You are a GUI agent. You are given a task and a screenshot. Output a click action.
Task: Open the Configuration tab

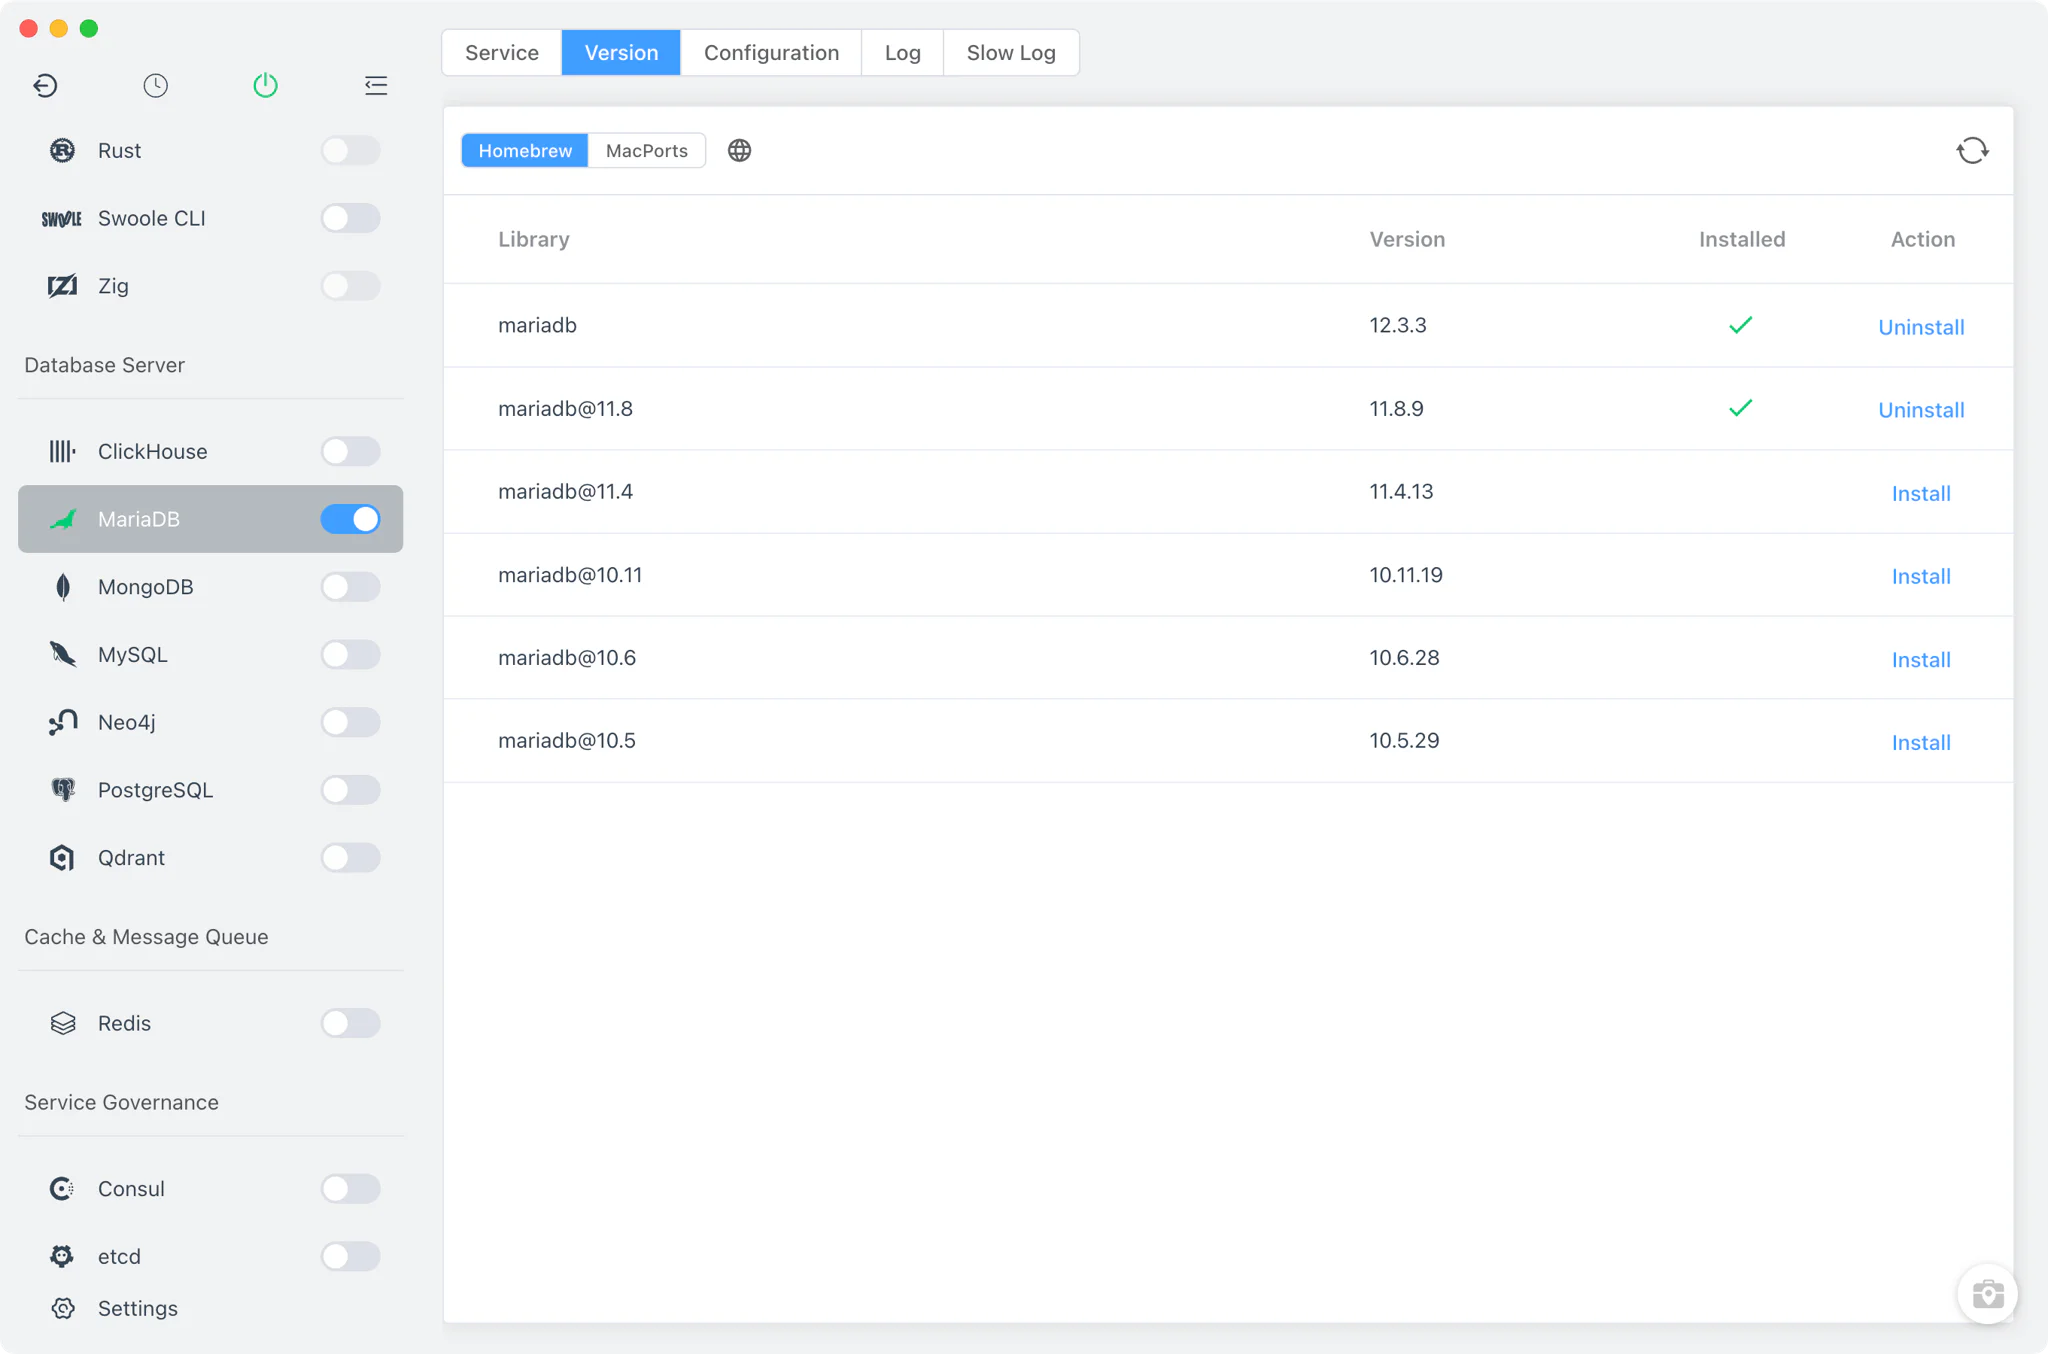(771, 52)
